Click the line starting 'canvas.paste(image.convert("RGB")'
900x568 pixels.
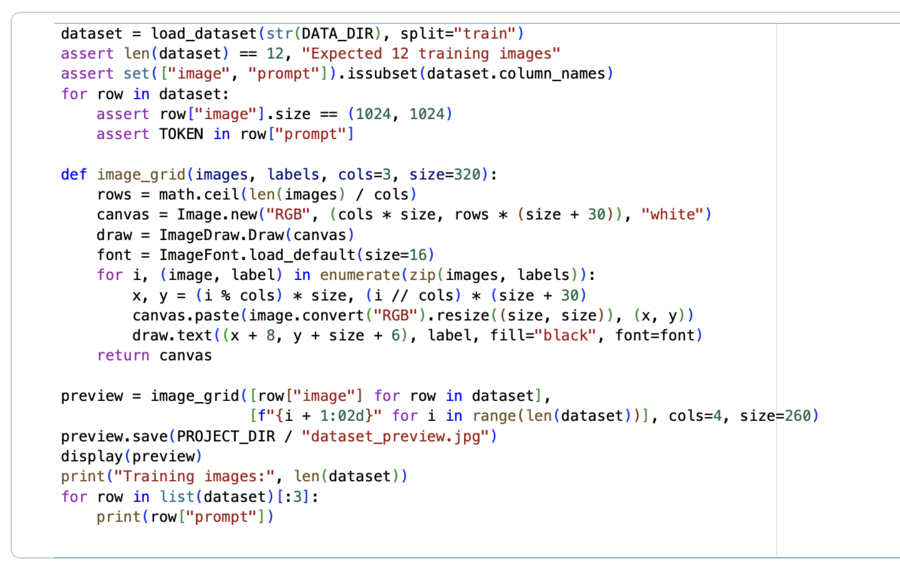(x=413, y=316)
